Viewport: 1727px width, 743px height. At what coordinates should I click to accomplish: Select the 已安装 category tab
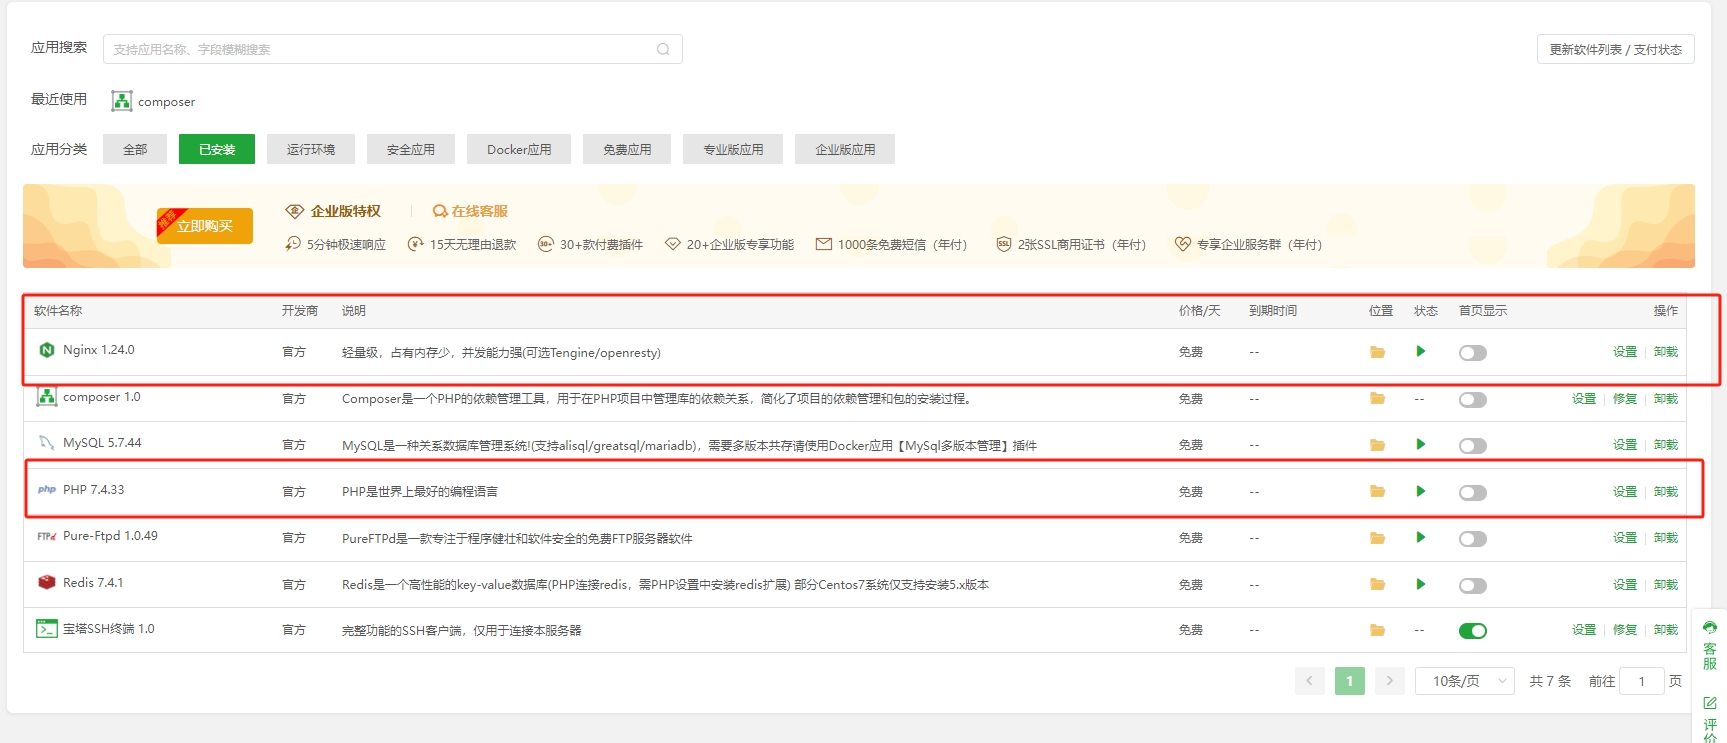point(217,149)
